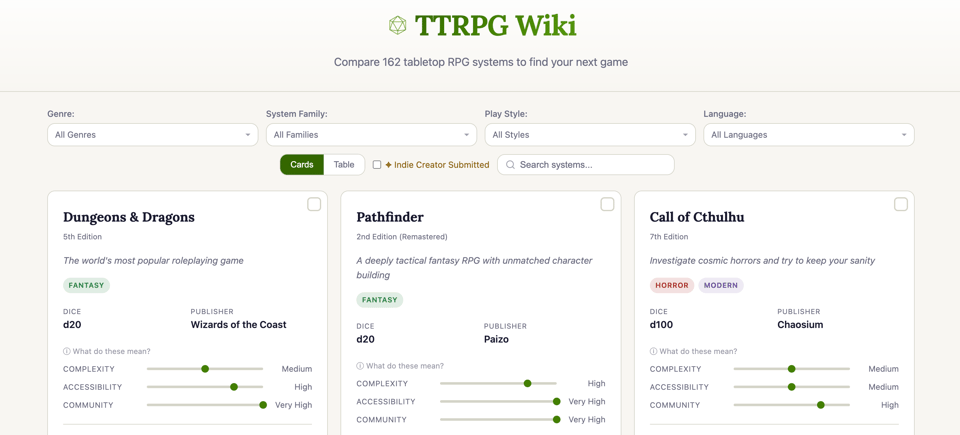Focus the Search systems input field
Image resolution: width=960 pixels, height=435 pixels.
(x=593, y=165)
